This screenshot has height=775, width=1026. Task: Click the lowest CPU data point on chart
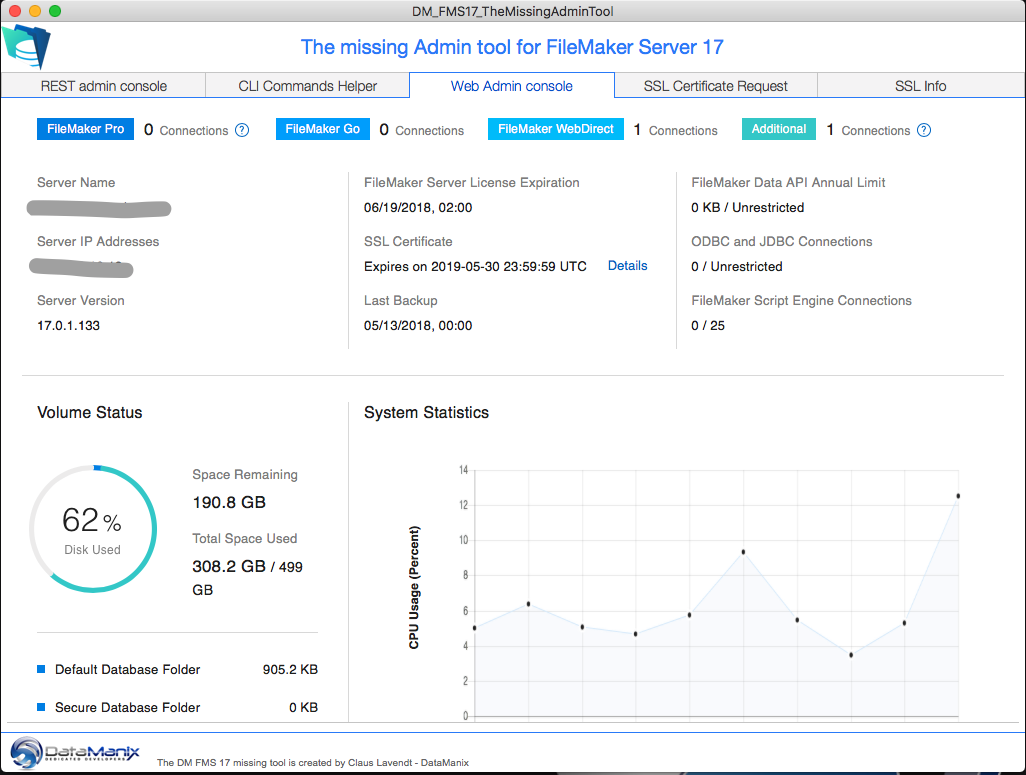pyautogui.click(x=851, y=655)
